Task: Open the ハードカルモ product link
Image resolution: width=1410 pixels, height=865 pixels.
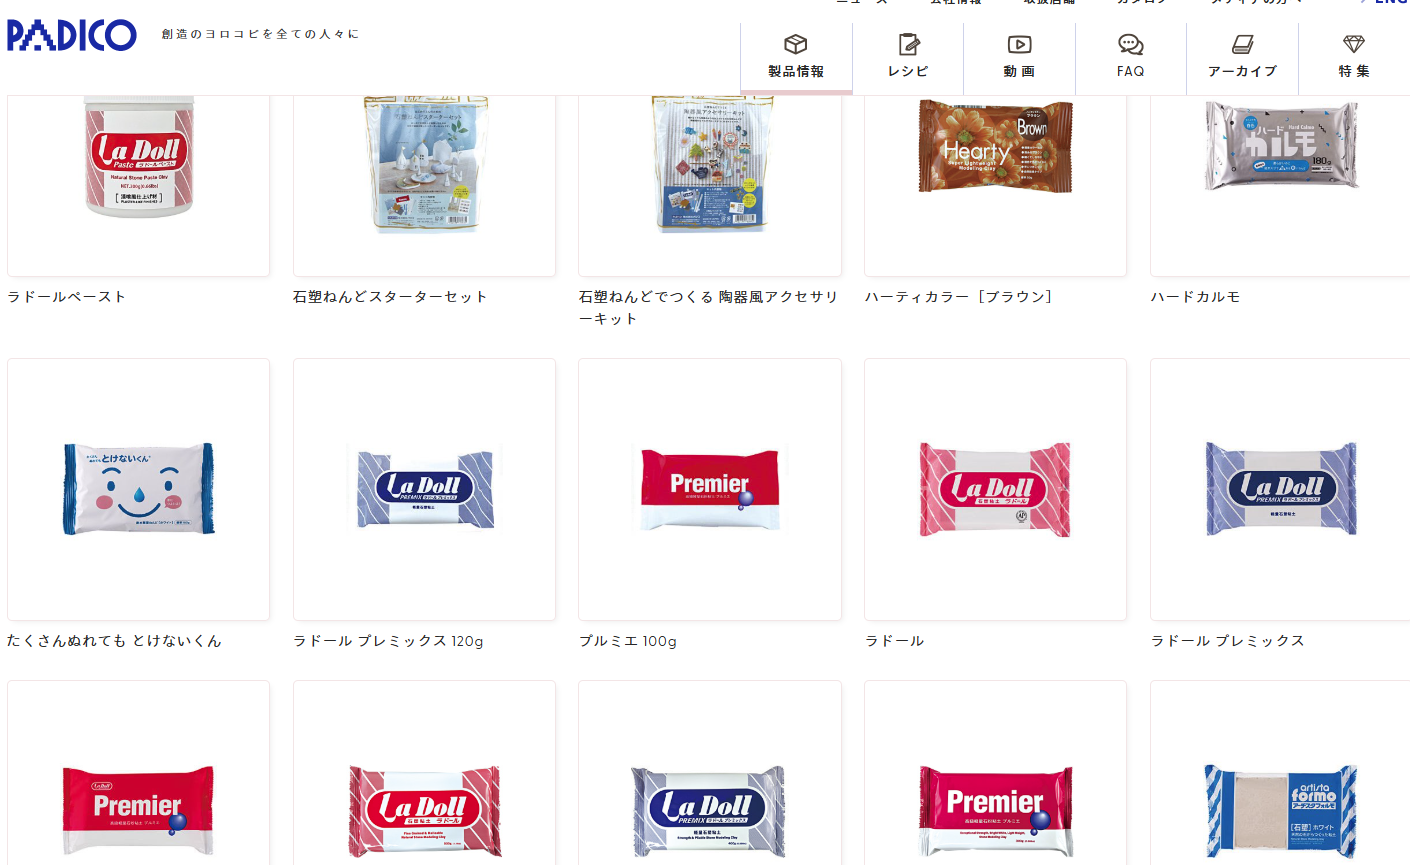Action: point(1196,297)
